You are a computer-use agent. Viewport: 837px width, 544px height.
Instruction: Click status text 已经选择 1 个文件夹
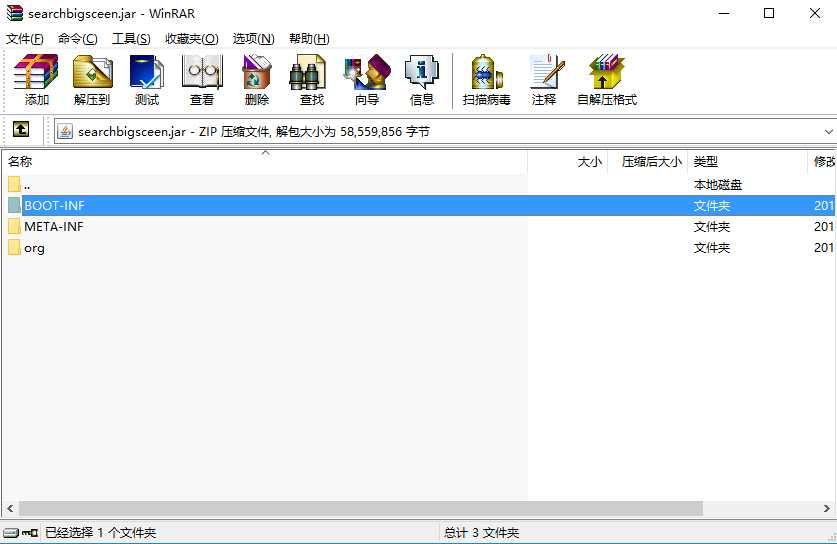click(x=100, y=532)
